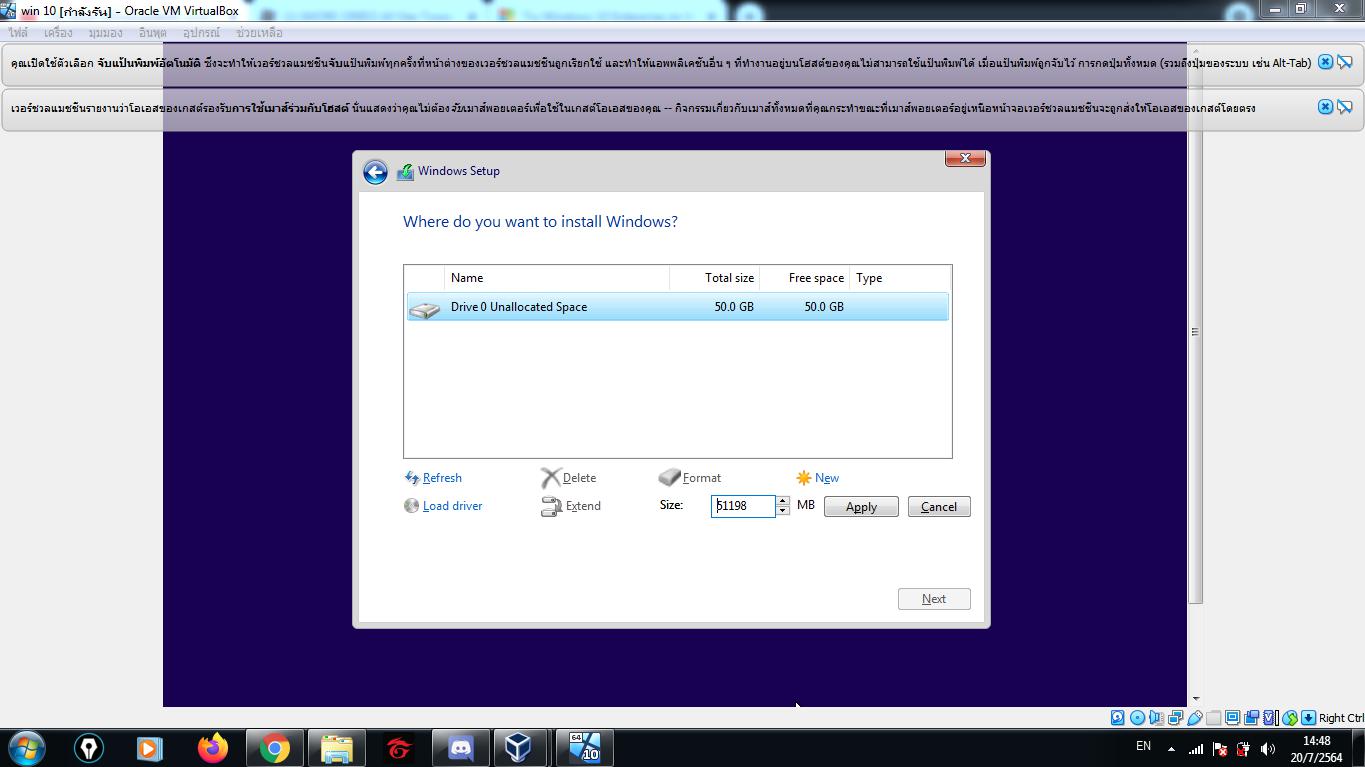Screen dimensions: 1365x767
Task: Open the อินพุต (Input) menu
Action: pos(153,32)
